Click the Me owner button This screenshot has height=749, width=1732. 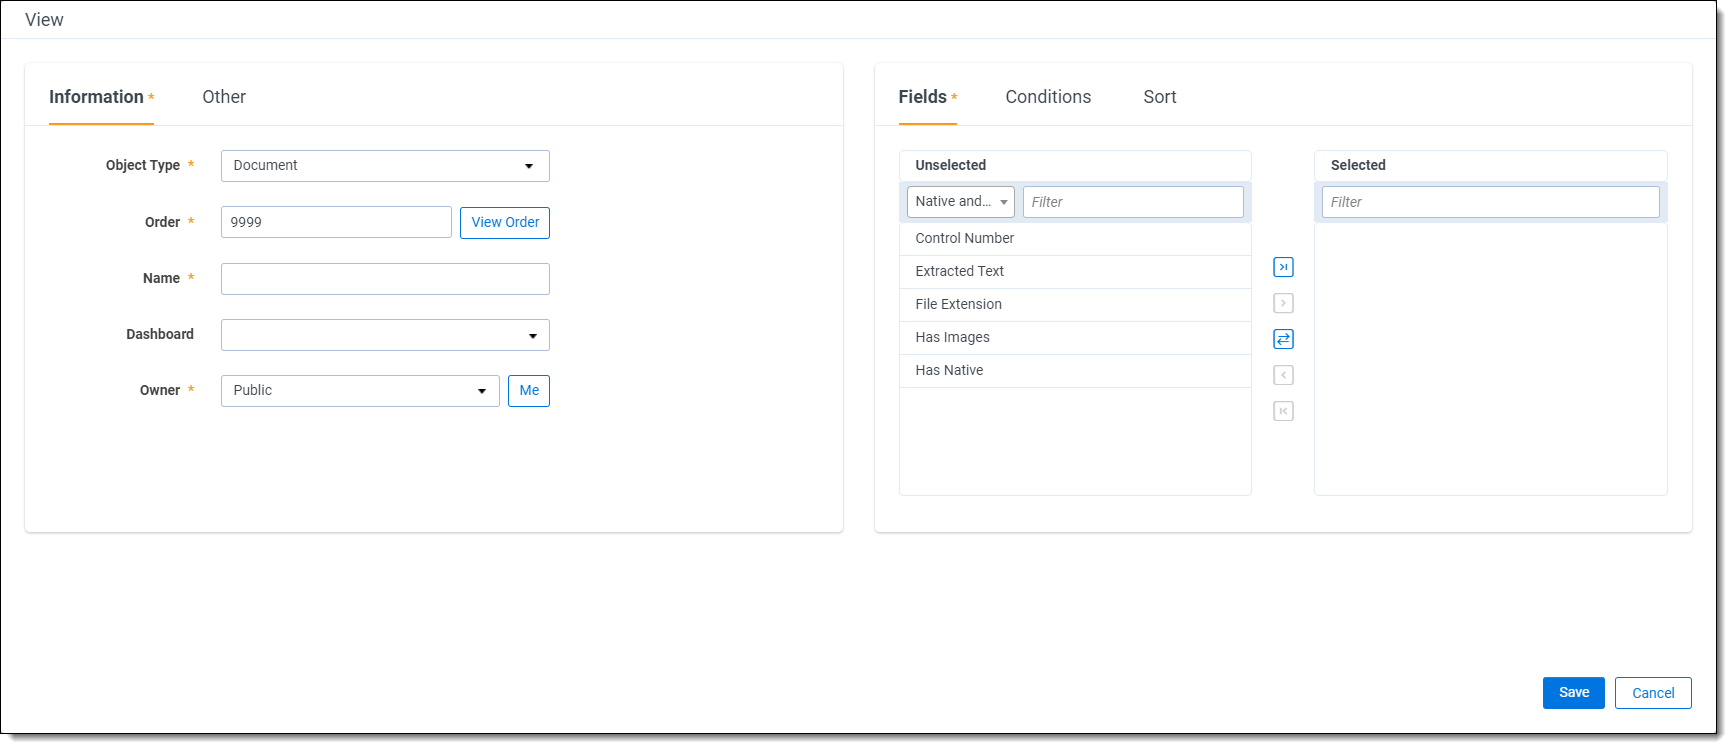click(x=529, y=391)
